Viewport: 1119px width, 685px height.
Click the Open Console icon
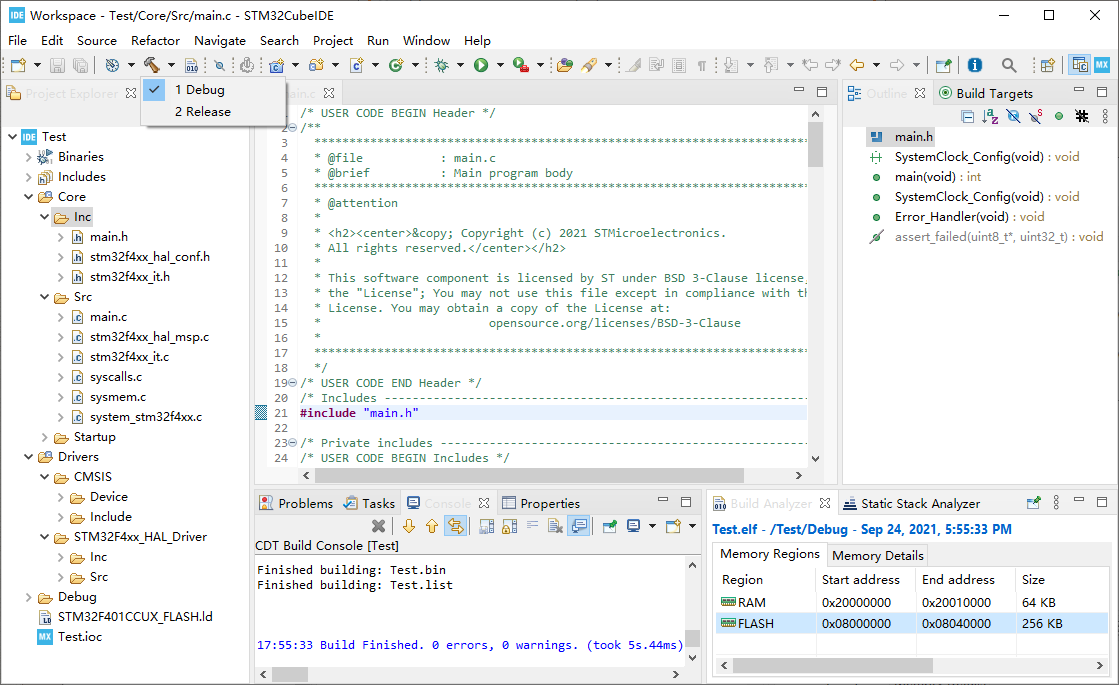(673, 526)
